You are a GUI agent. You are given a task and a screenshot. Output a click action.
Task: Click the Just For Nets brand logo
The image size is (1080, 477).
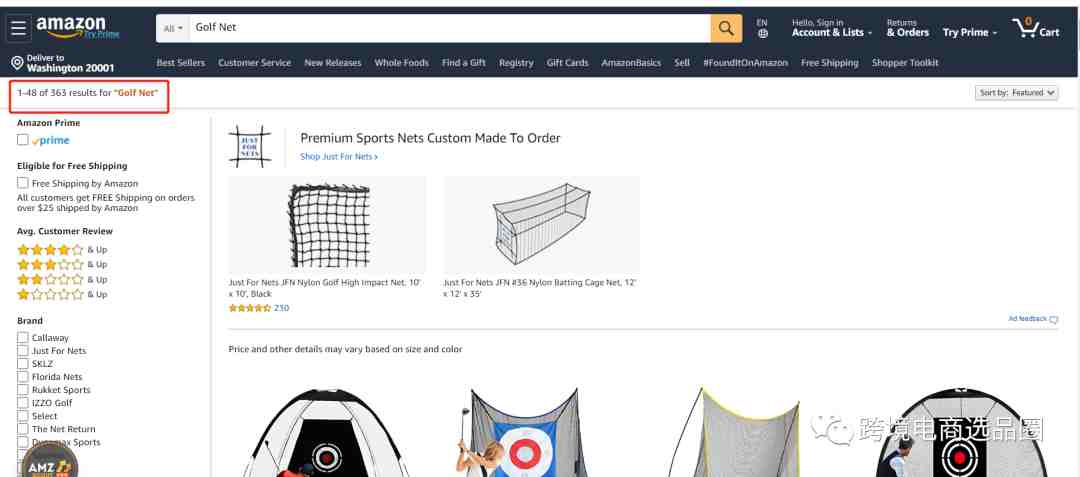coord(249,146)
